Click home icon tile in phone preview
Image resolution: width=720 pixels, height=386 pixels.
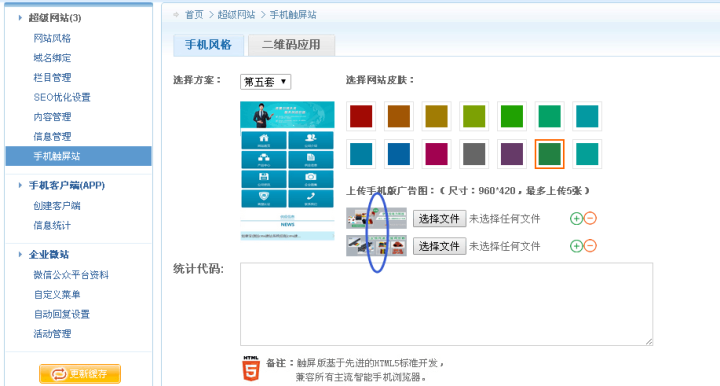click(x=264, y=140)
